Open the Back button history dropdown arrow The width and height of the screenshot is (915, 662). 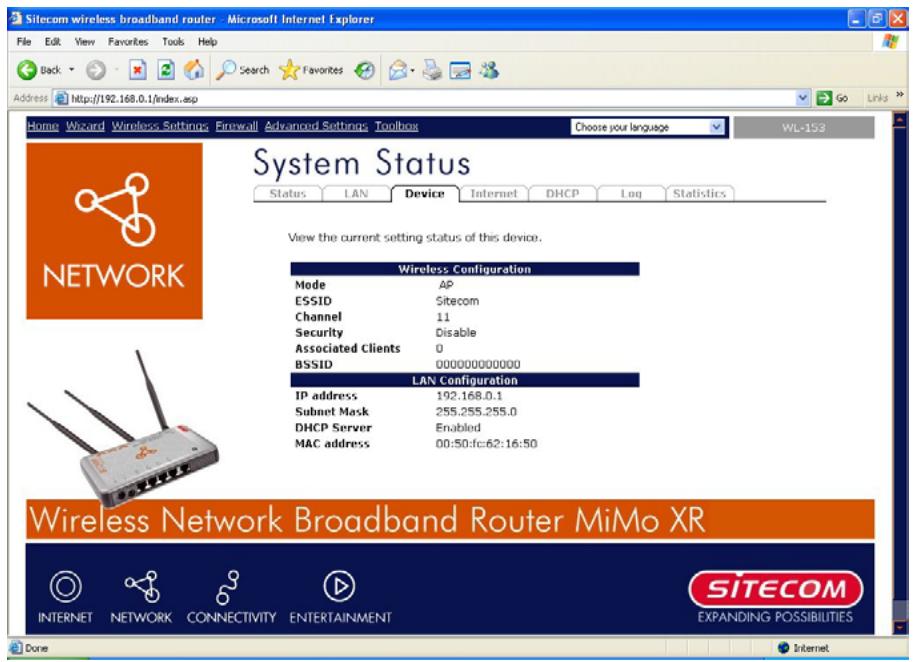coord(72,70)
